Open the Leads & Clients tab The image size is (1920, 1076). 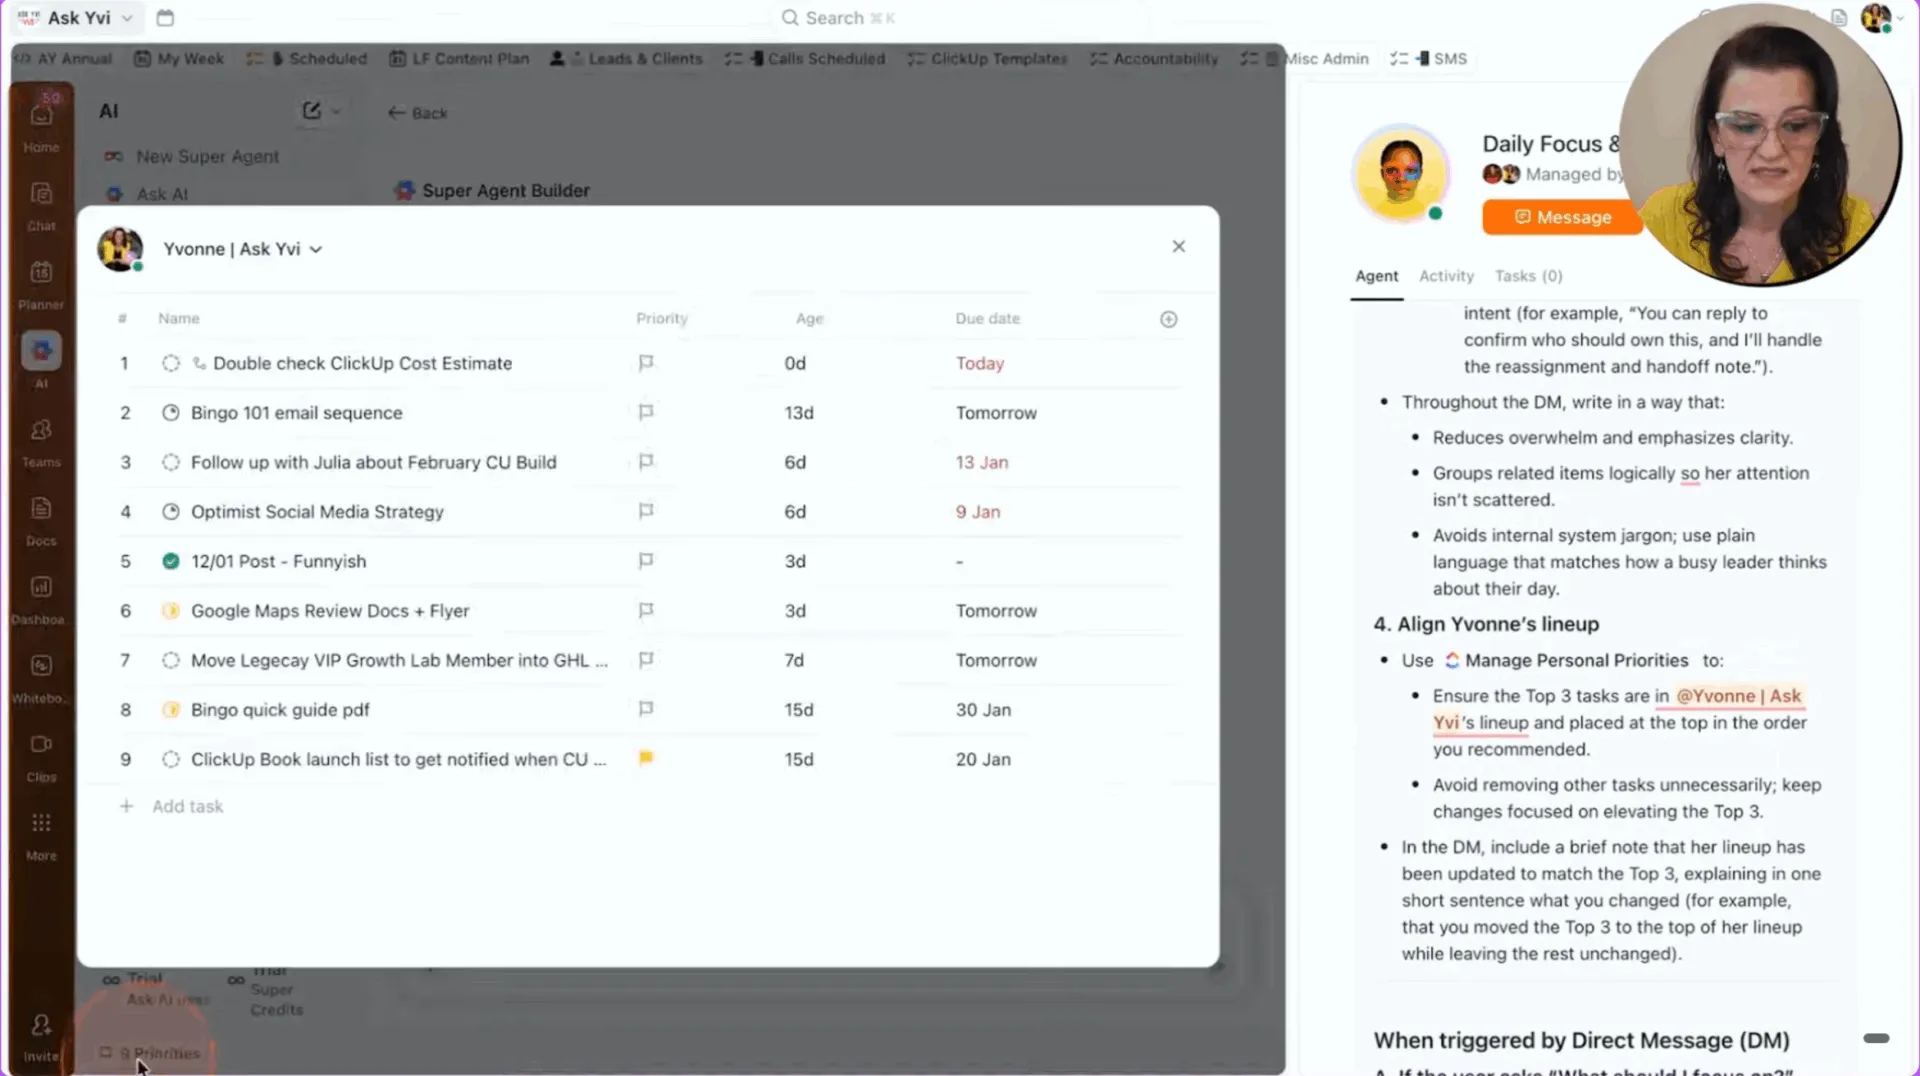(627, 58)
